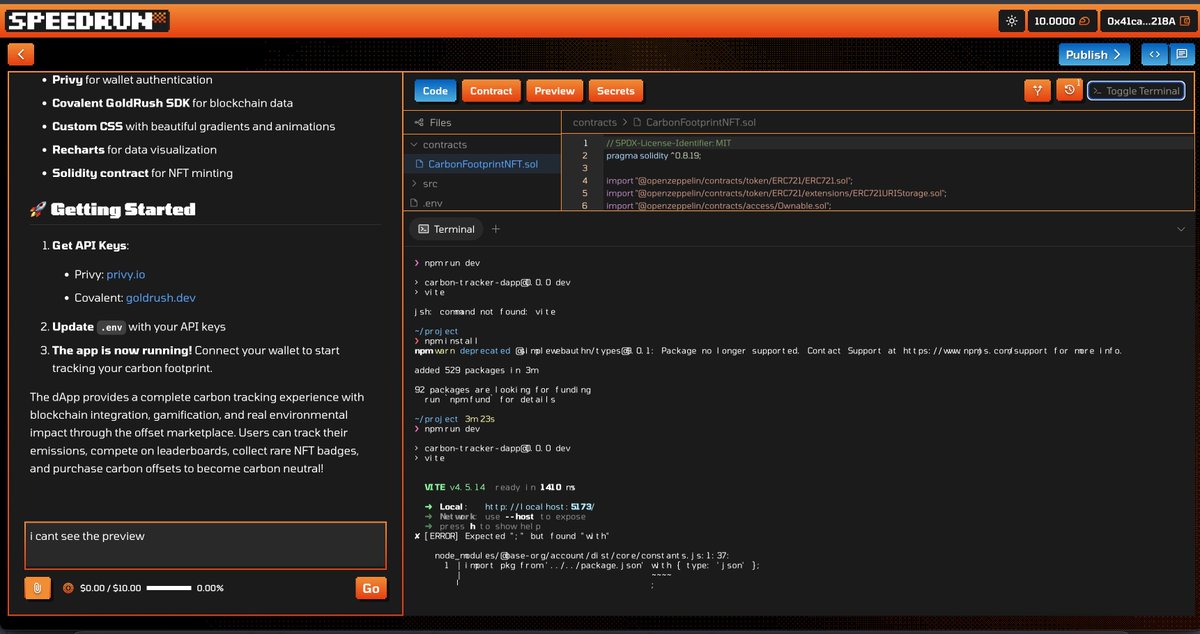Toggle the light/dark theme sun icon
Image resolution: width=1200 pixels, height=634 pixels.
coord(1011,20)
